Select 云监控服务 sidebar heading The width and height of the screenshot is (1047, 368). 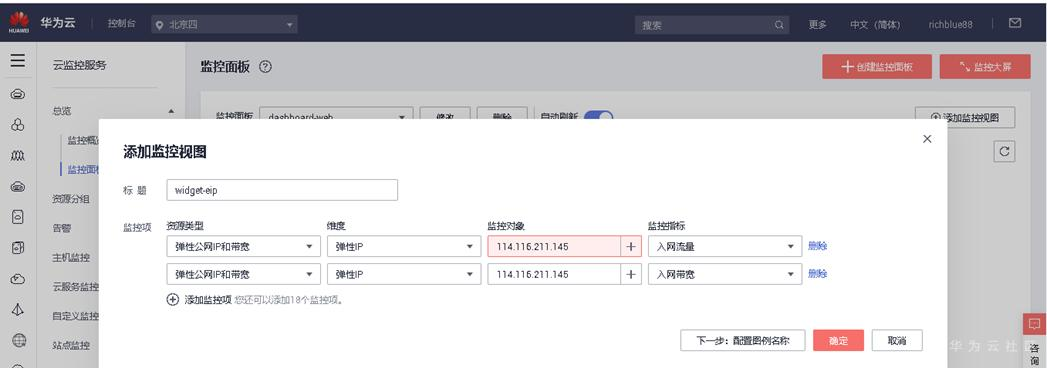point(79,65)
